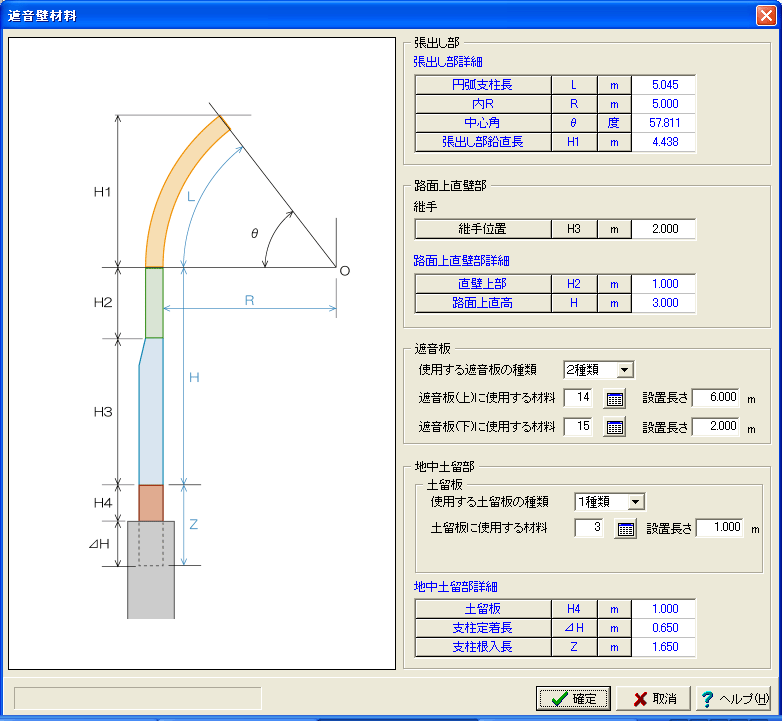Open material table for 遮音板(下)

(x=614, y=427)
